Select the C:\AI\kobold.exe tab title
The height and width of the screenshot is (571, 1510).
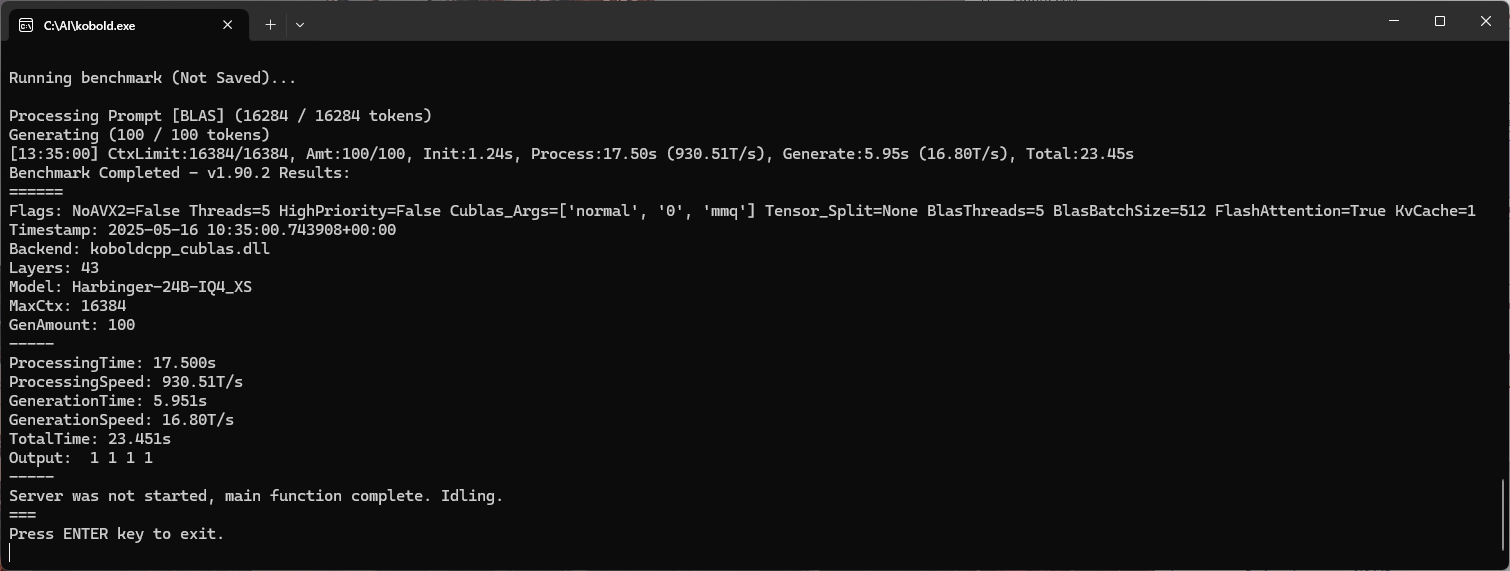[x=89, y=26]
